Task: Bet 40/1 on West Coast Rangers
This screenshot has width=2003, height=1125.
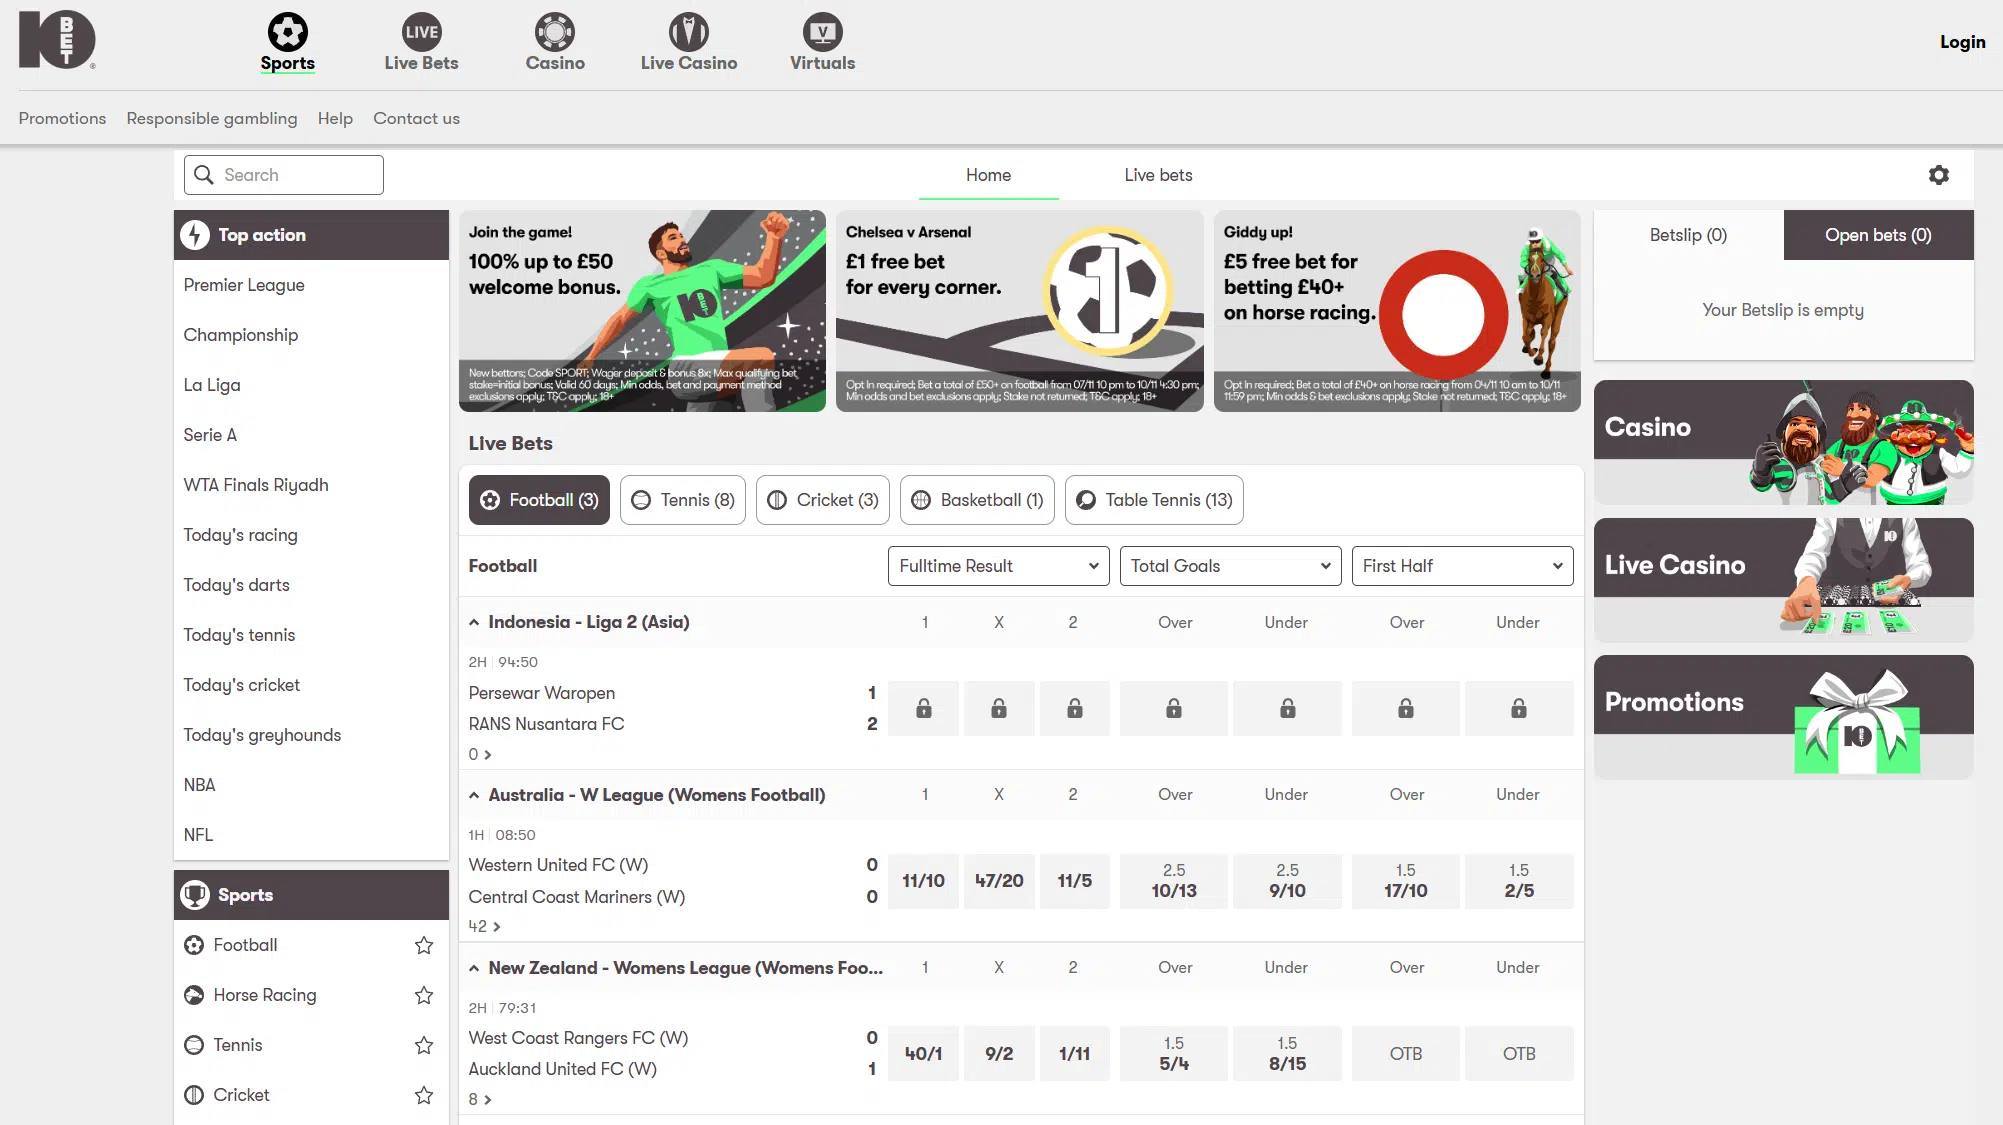Action: 923,1054
